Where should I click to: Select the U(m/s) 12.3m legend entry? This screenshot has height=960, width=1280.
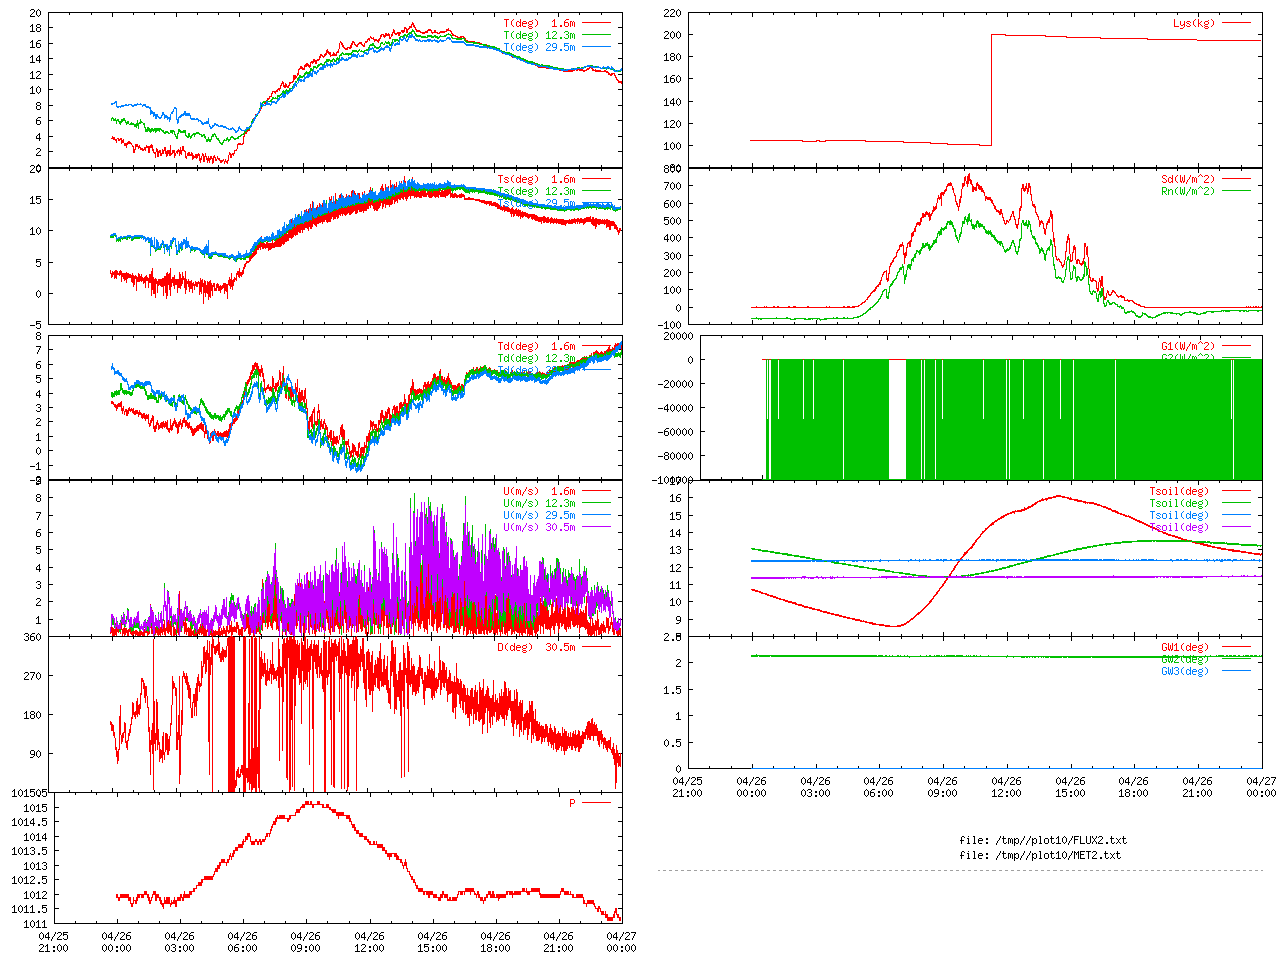click(539, 504)
